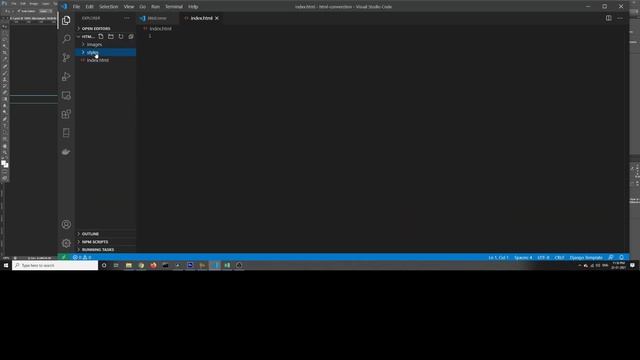Expand the styles folder
640x360 pixels.
[x=105, y=52]
